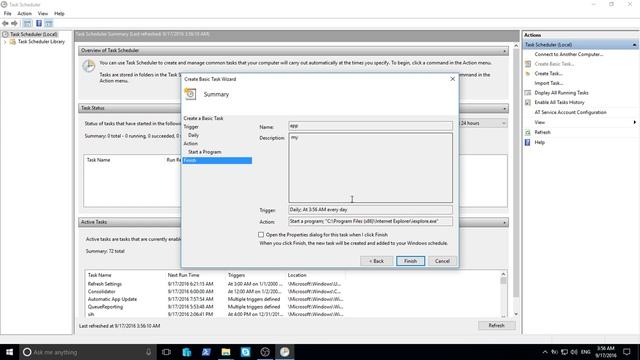Enable Open the Properties dialog checkbox
Viewport: 640px width, 360px height.
click(261, 235)
